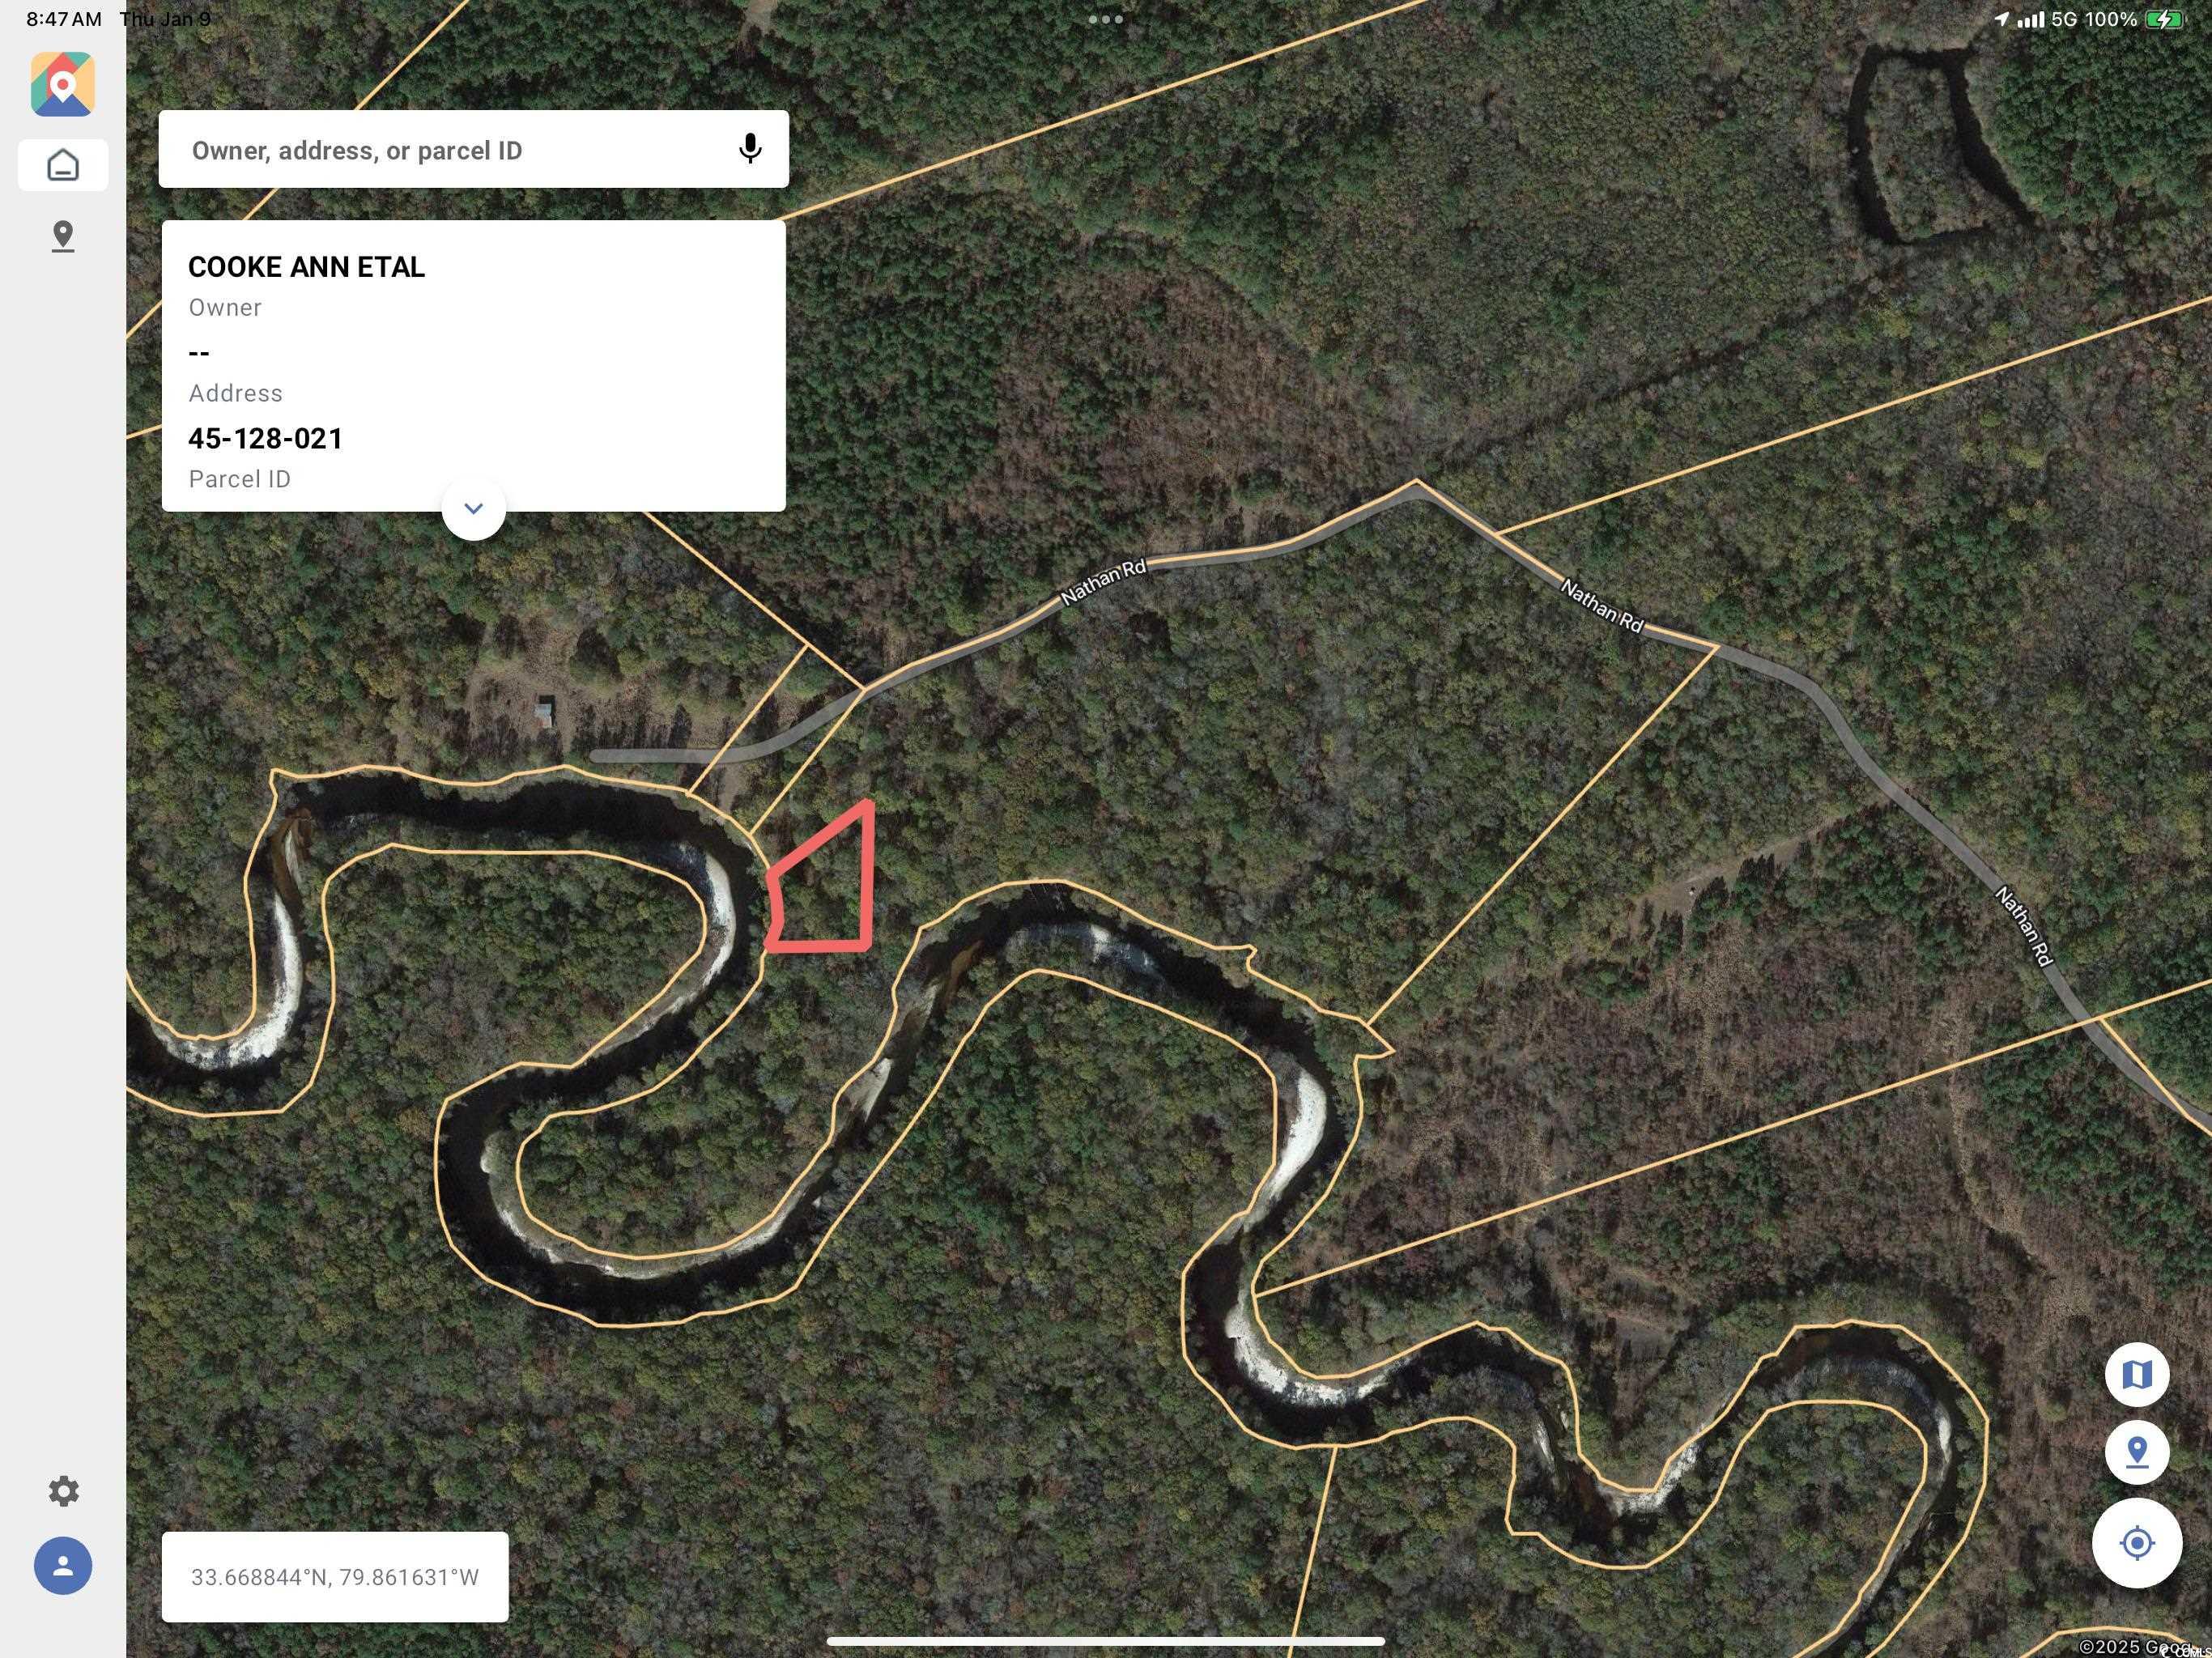The image size is (2212, 1658).
Task: Open the settings gear icon
Action: coord(63,1491)
